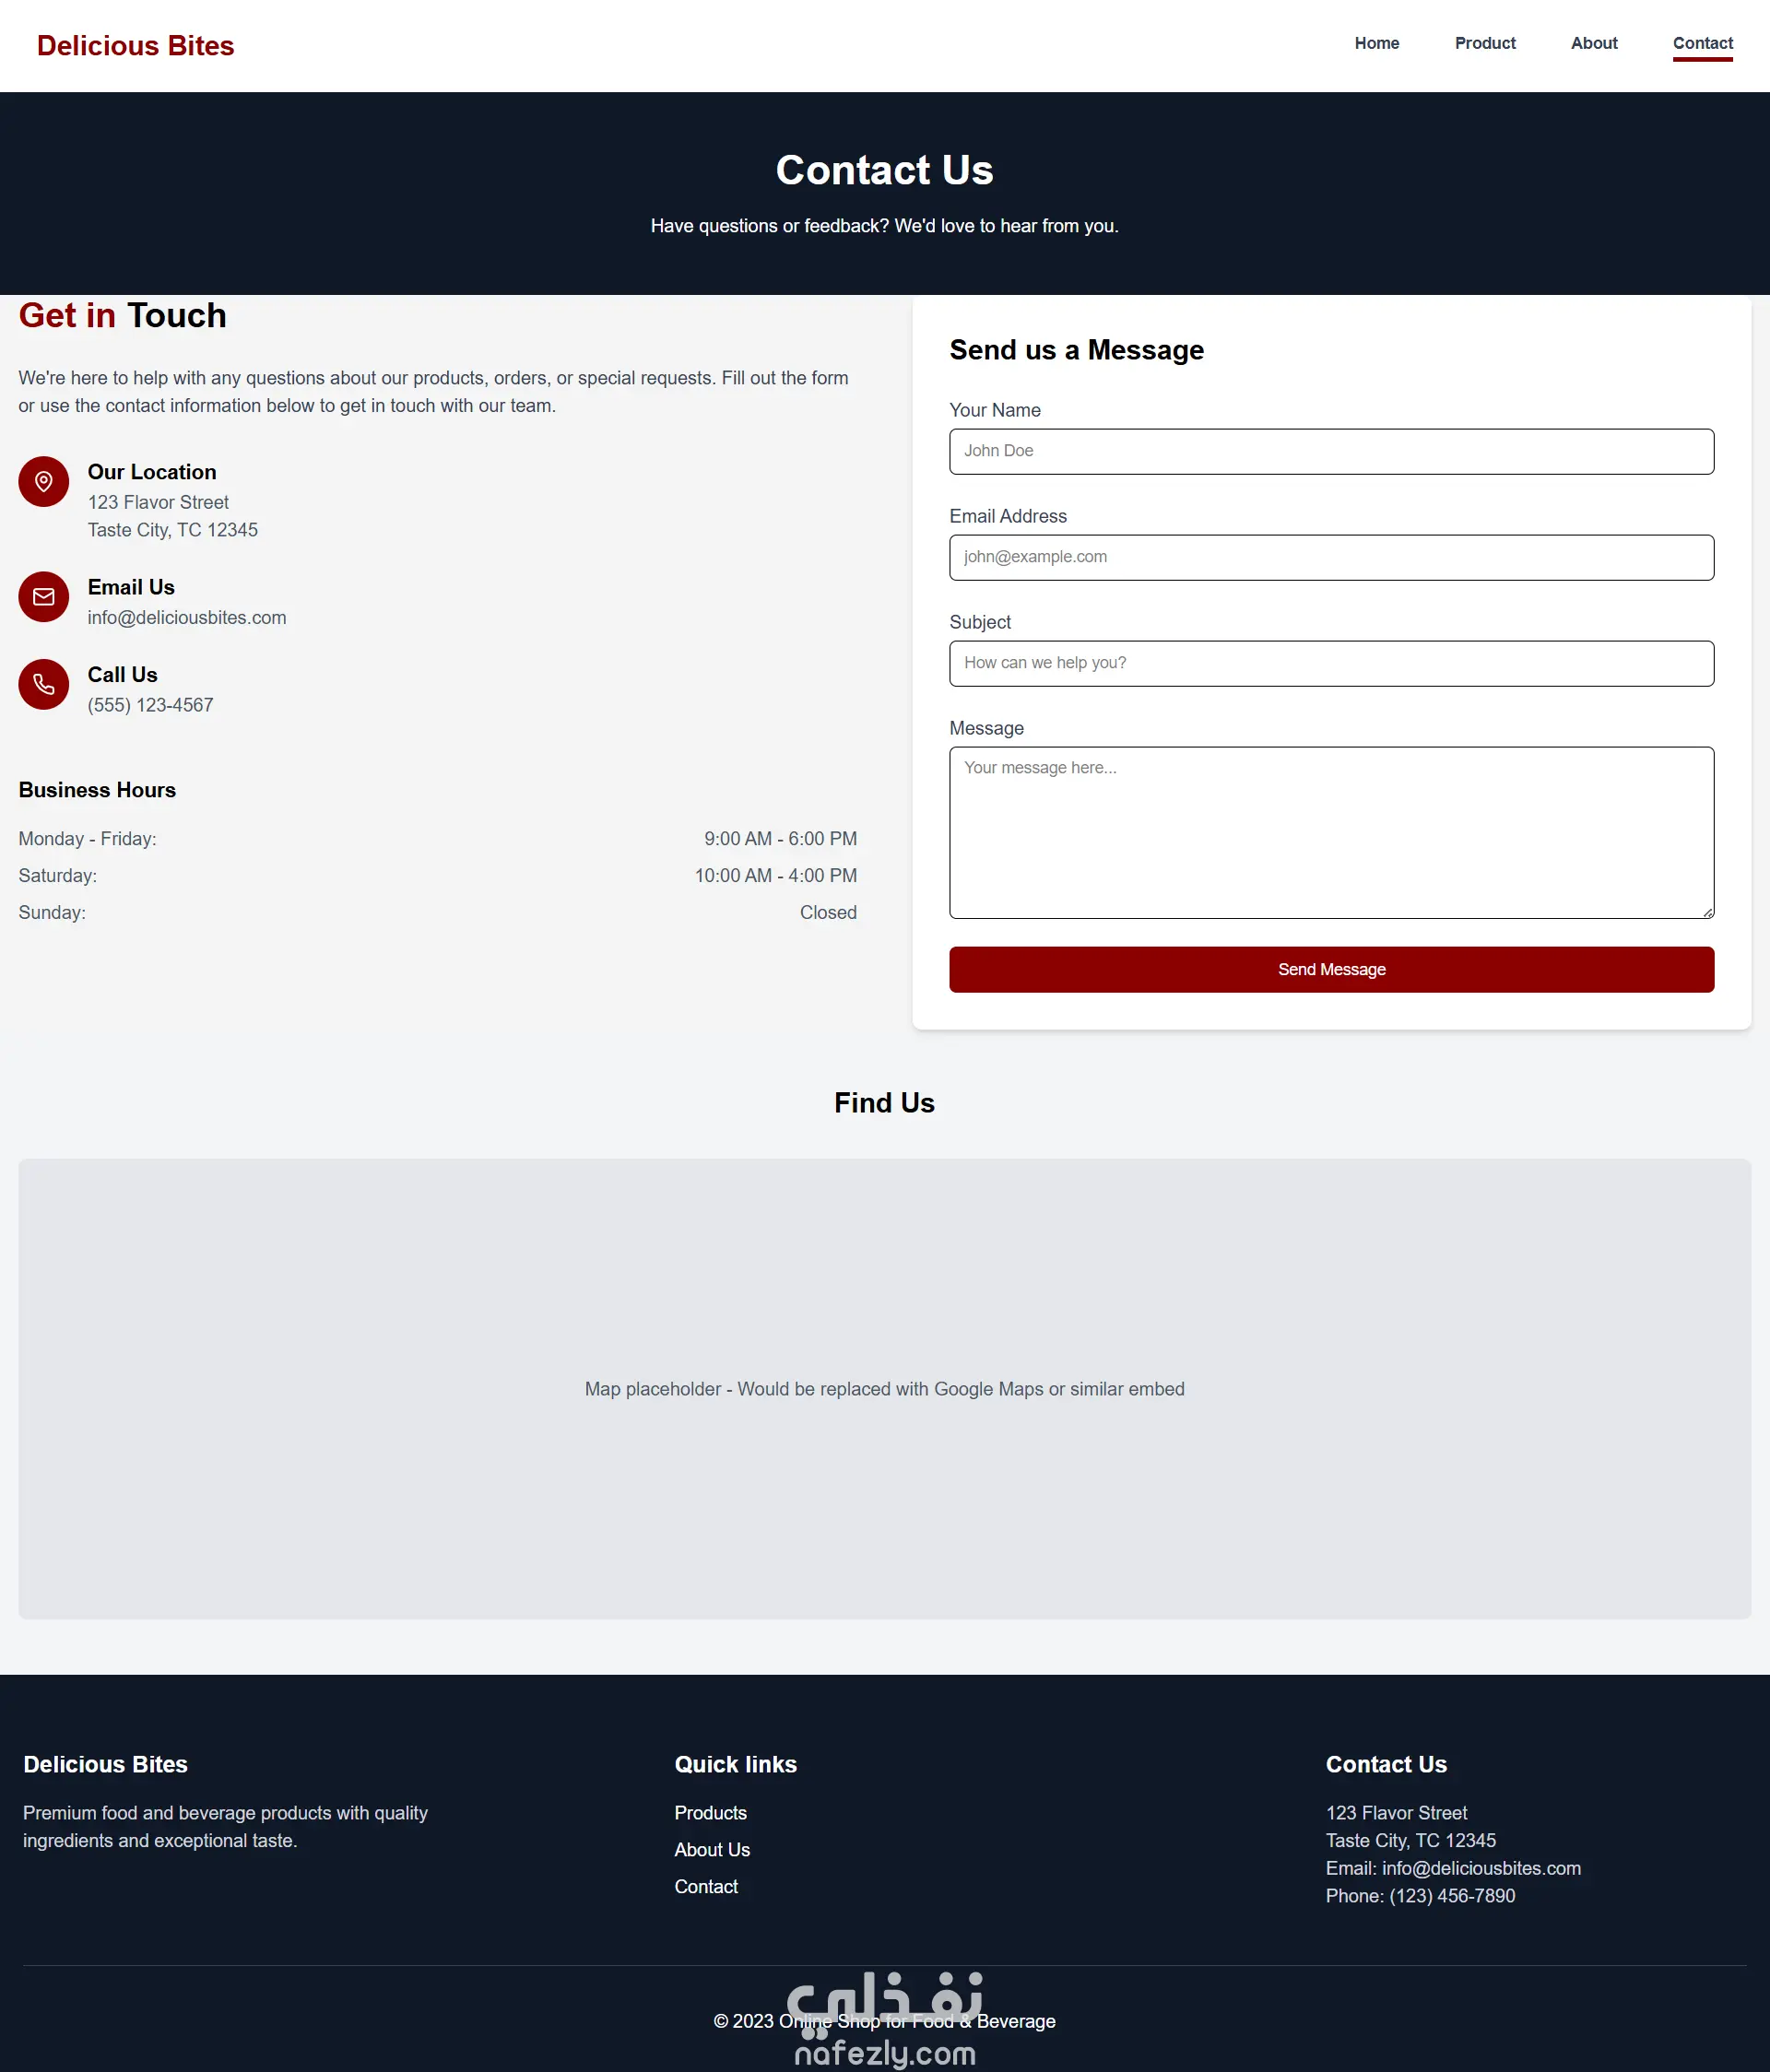
Task: Click the Email Address input
Action: coord(1330,558)
